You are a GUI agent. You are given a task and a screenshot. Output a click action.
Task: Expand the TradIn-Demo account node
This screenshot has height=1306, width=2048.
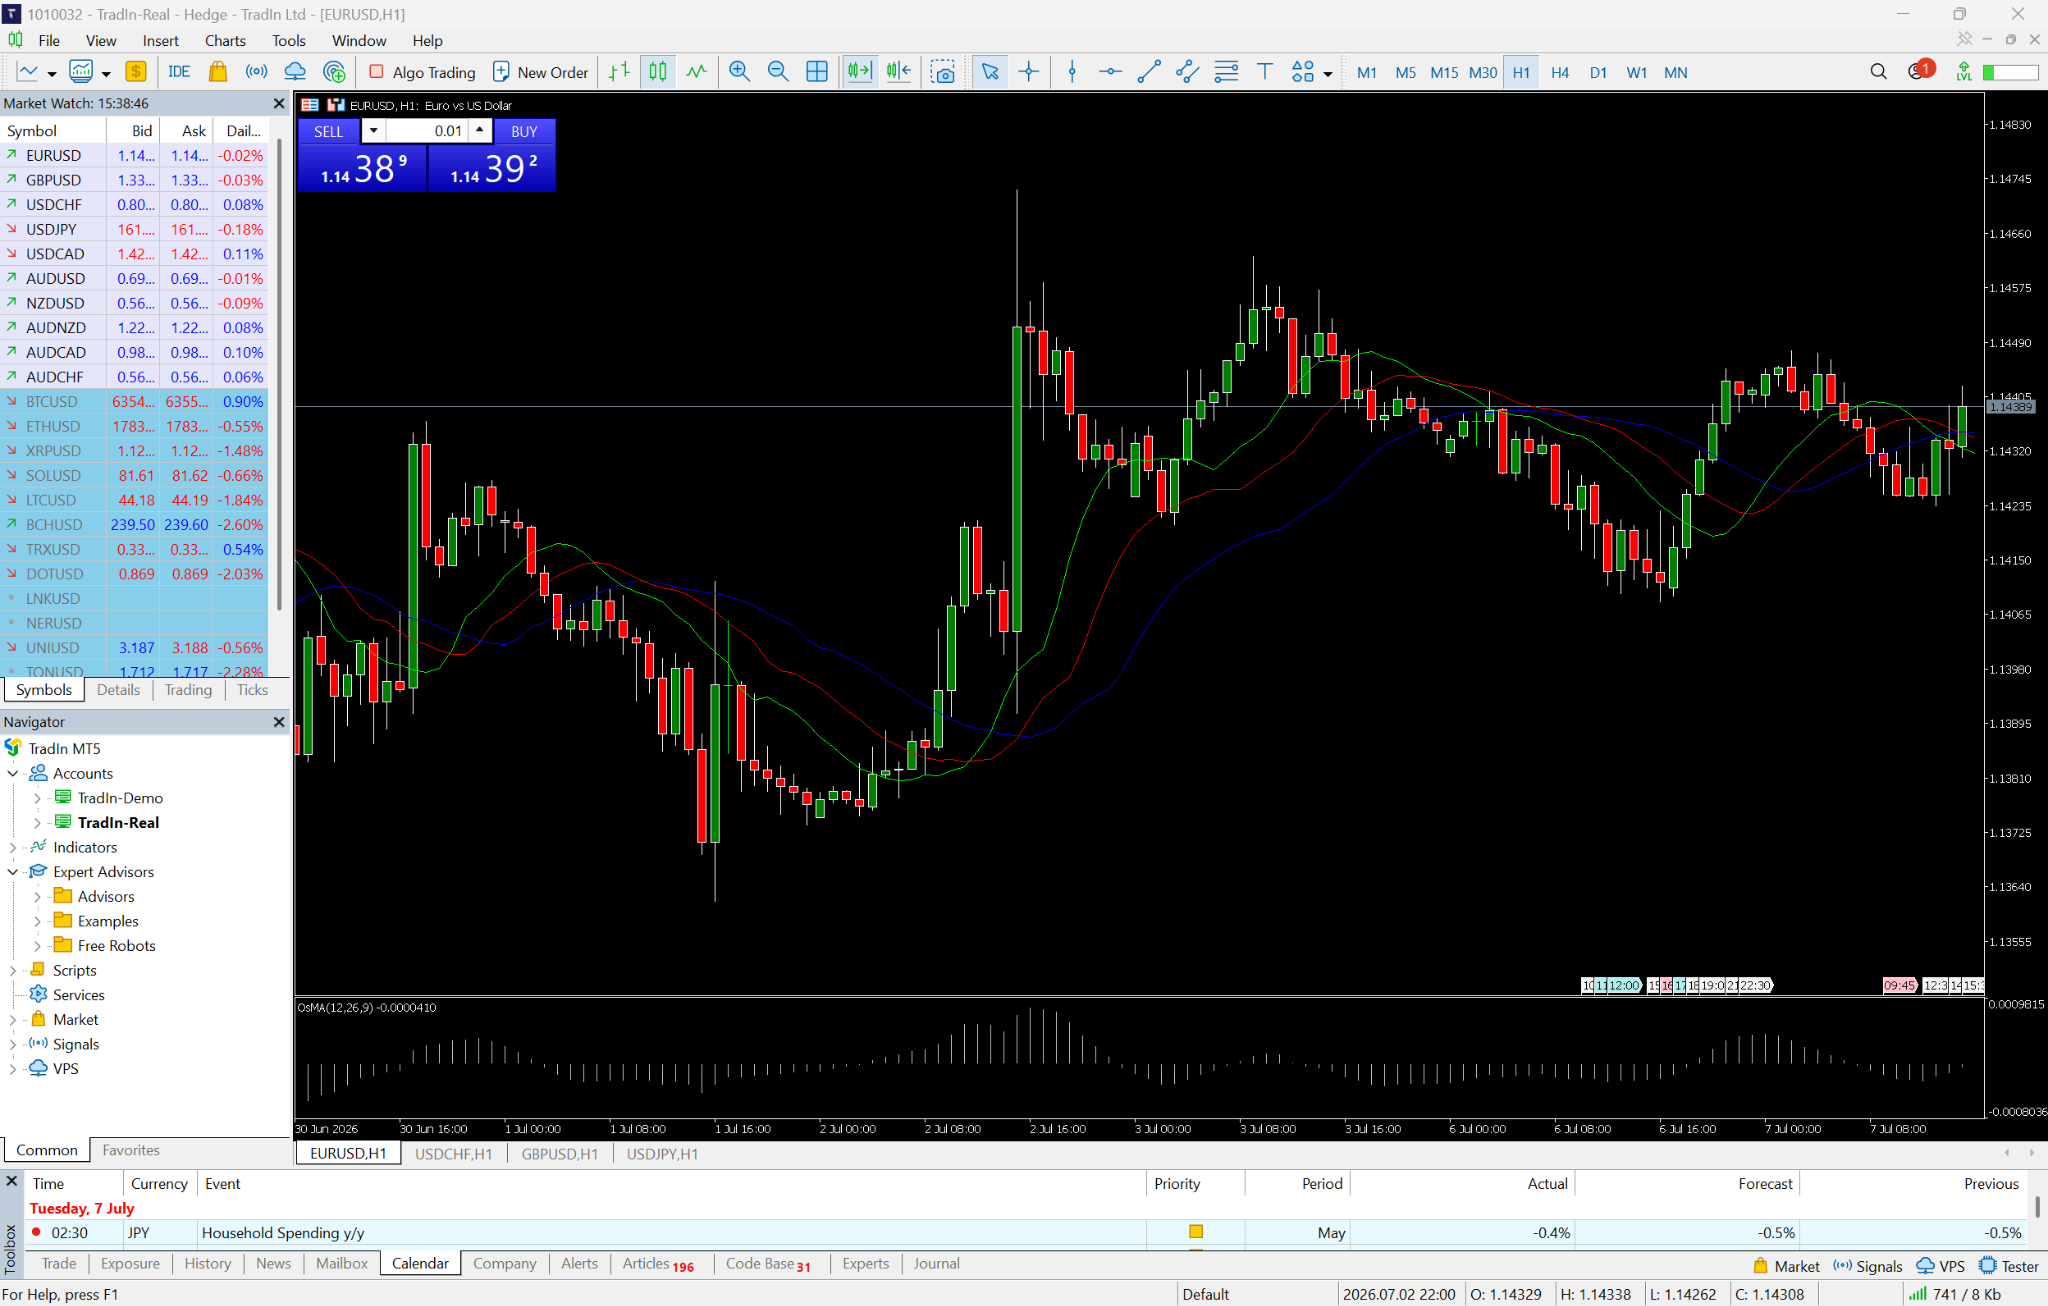click(x=37, y=798)
